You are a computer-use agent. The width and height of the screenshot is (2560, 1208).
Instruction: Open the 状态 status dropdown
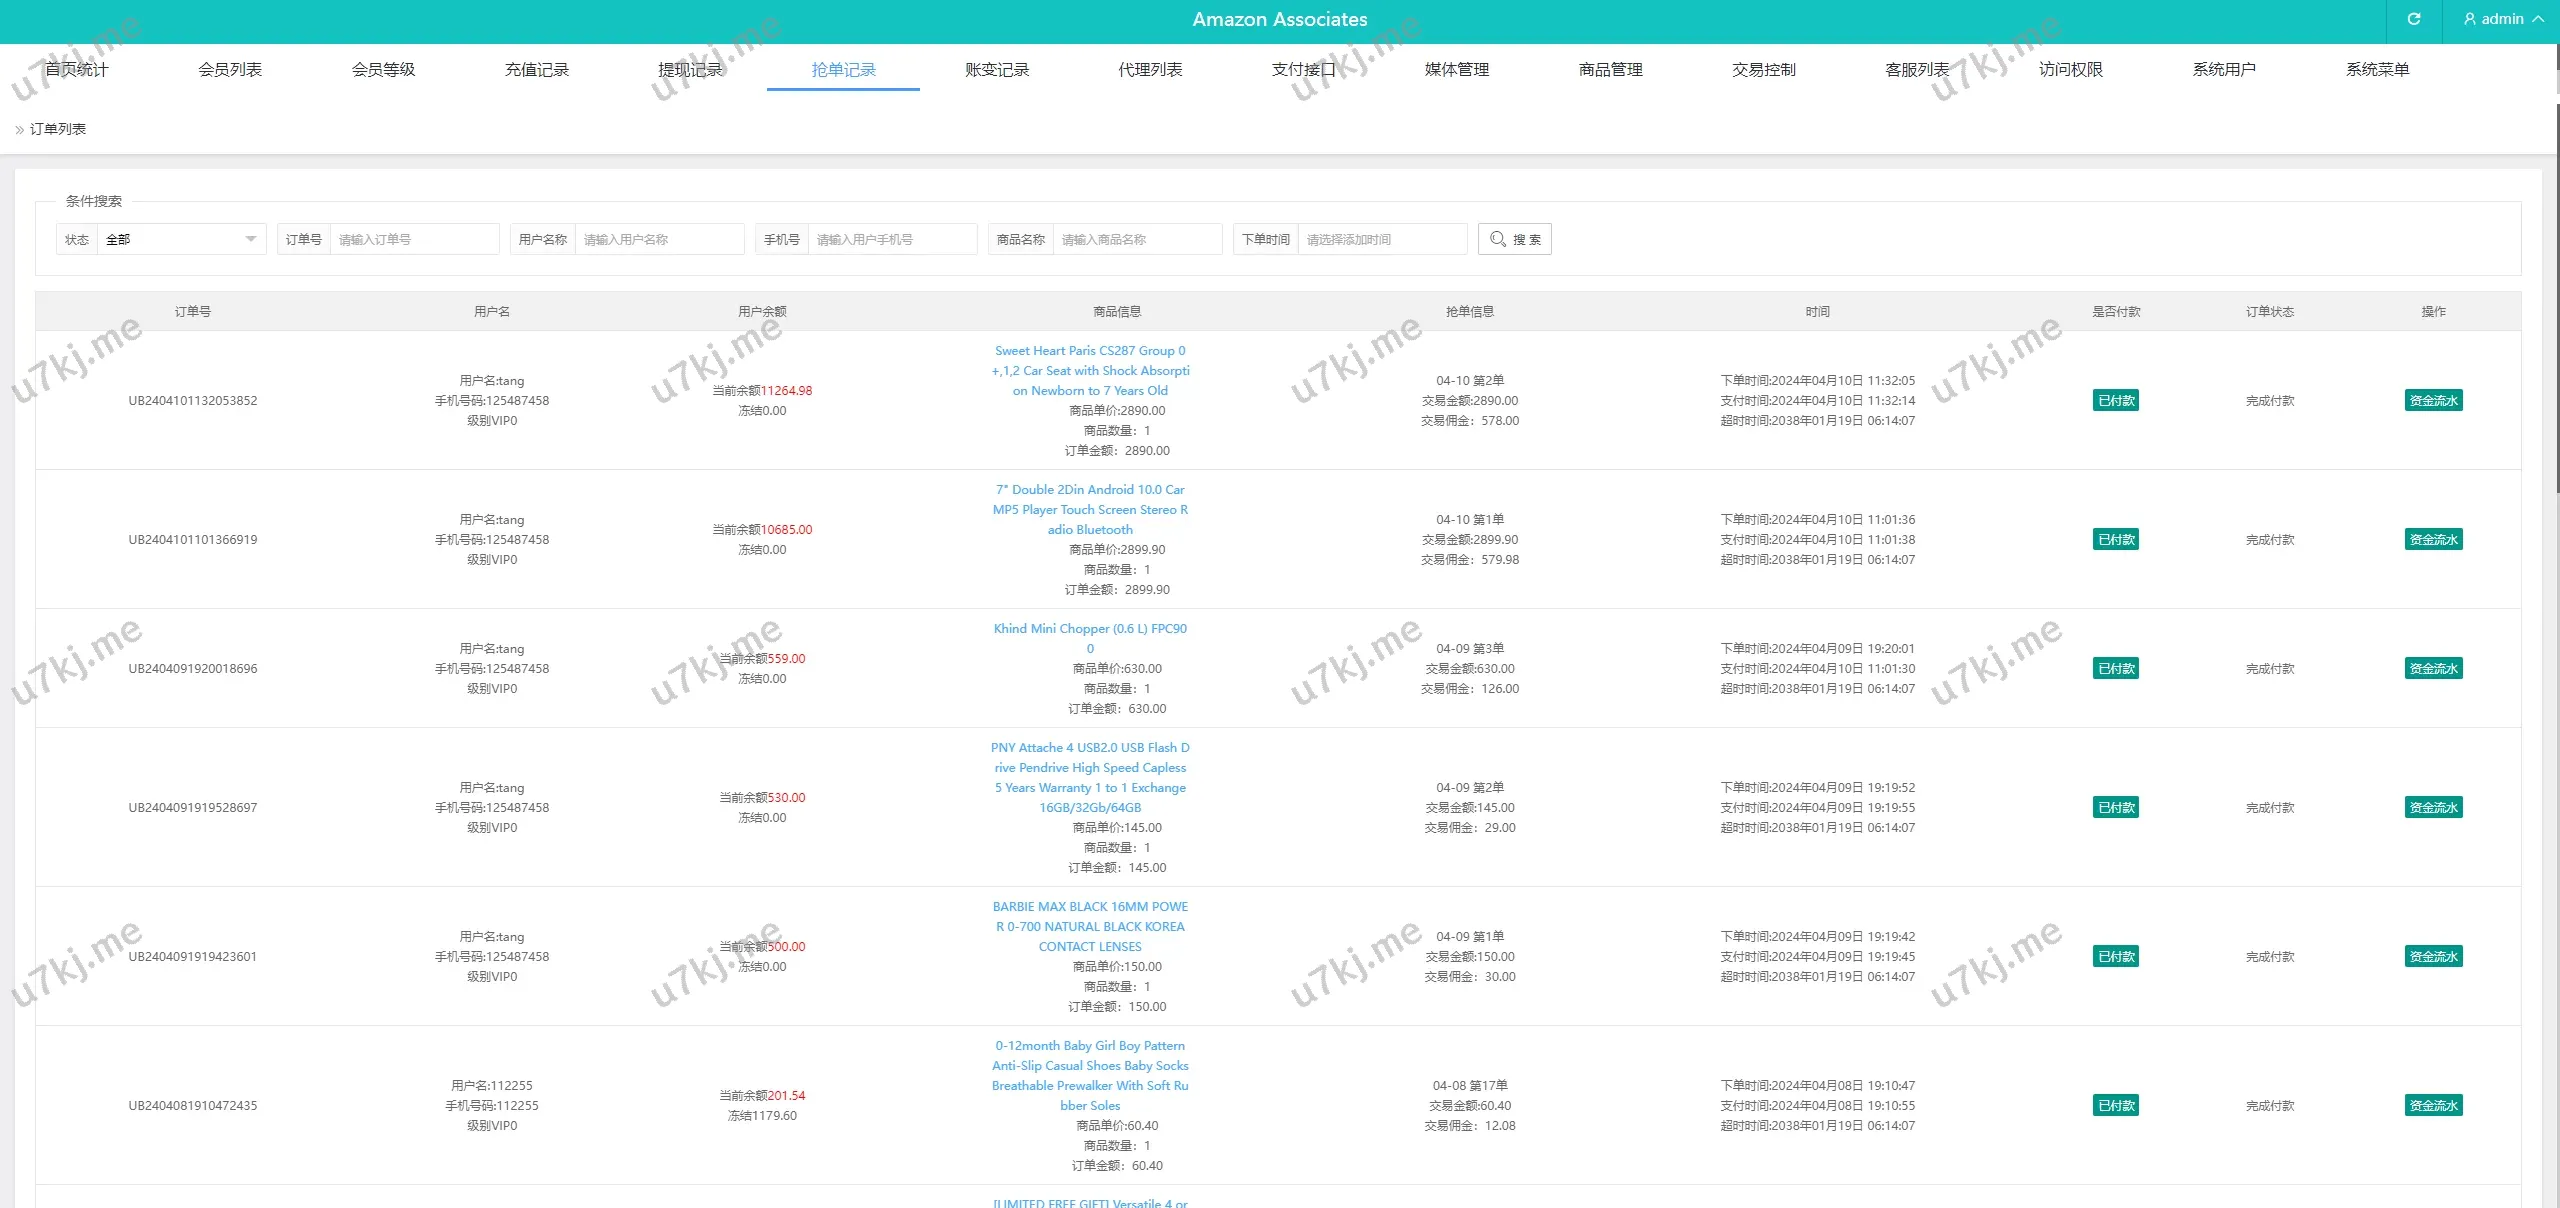tap(180, 239)
